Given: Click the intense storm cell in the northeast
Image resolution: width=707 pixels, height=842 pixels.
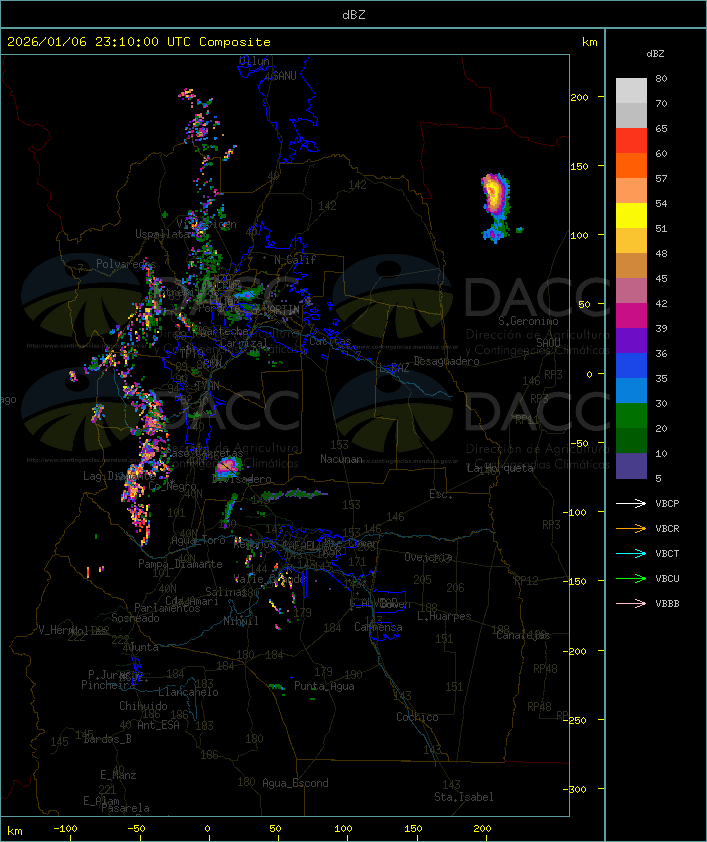Looking at the screenshot, I should (x=494, y=196).
